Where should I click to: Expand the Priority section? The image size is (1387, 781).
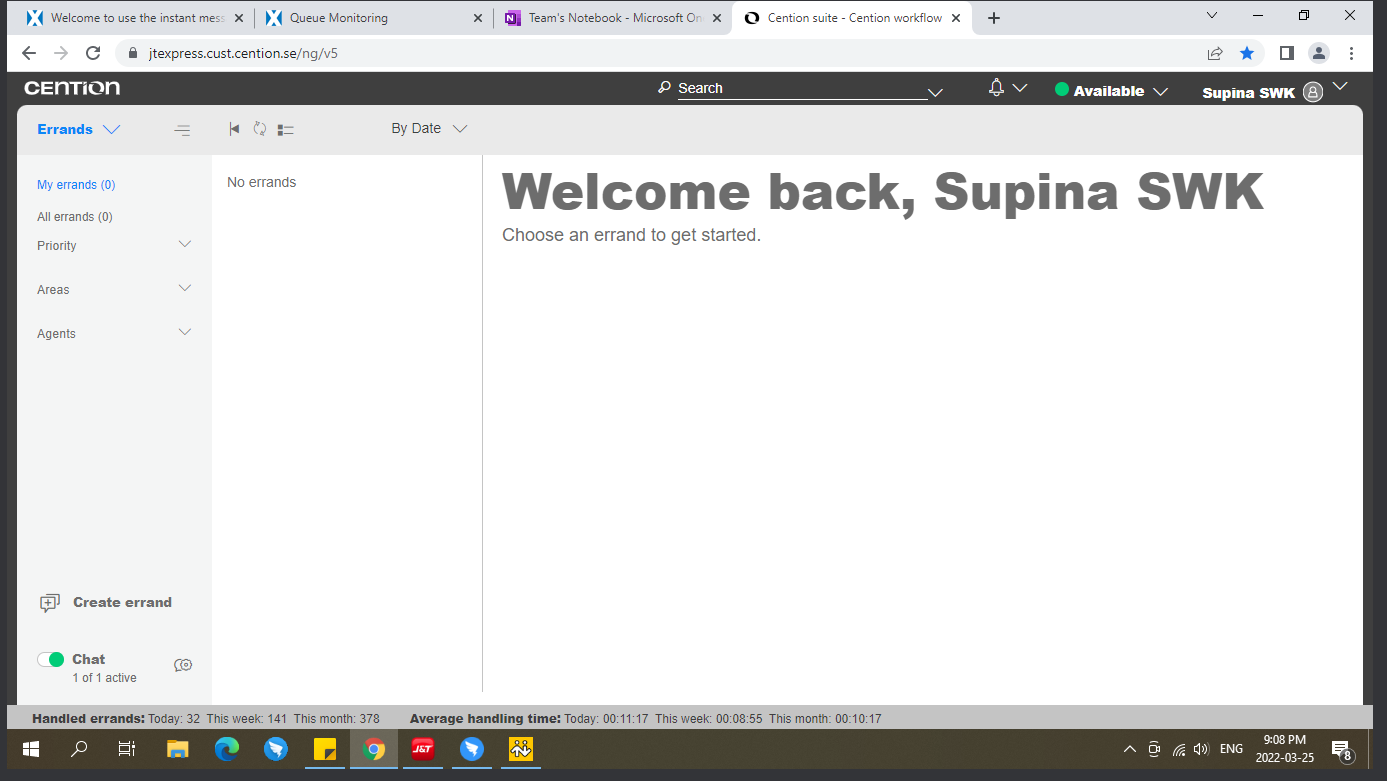[184, 245]
